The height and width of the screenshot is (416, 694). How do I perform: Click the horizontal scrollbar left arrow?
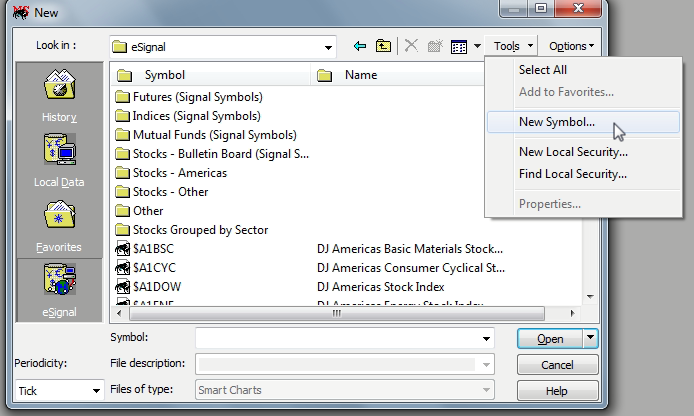coord(119,313)
